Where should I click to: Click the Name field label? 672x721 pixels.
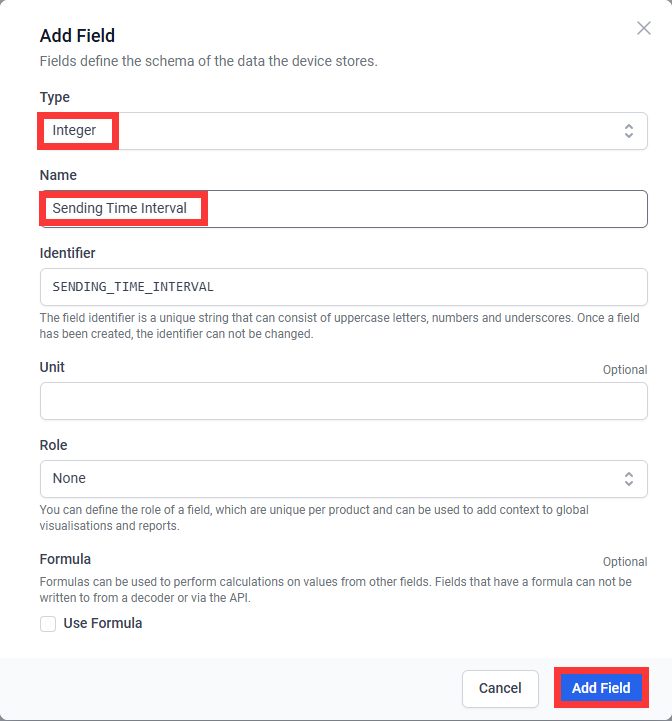click(58, 175)
